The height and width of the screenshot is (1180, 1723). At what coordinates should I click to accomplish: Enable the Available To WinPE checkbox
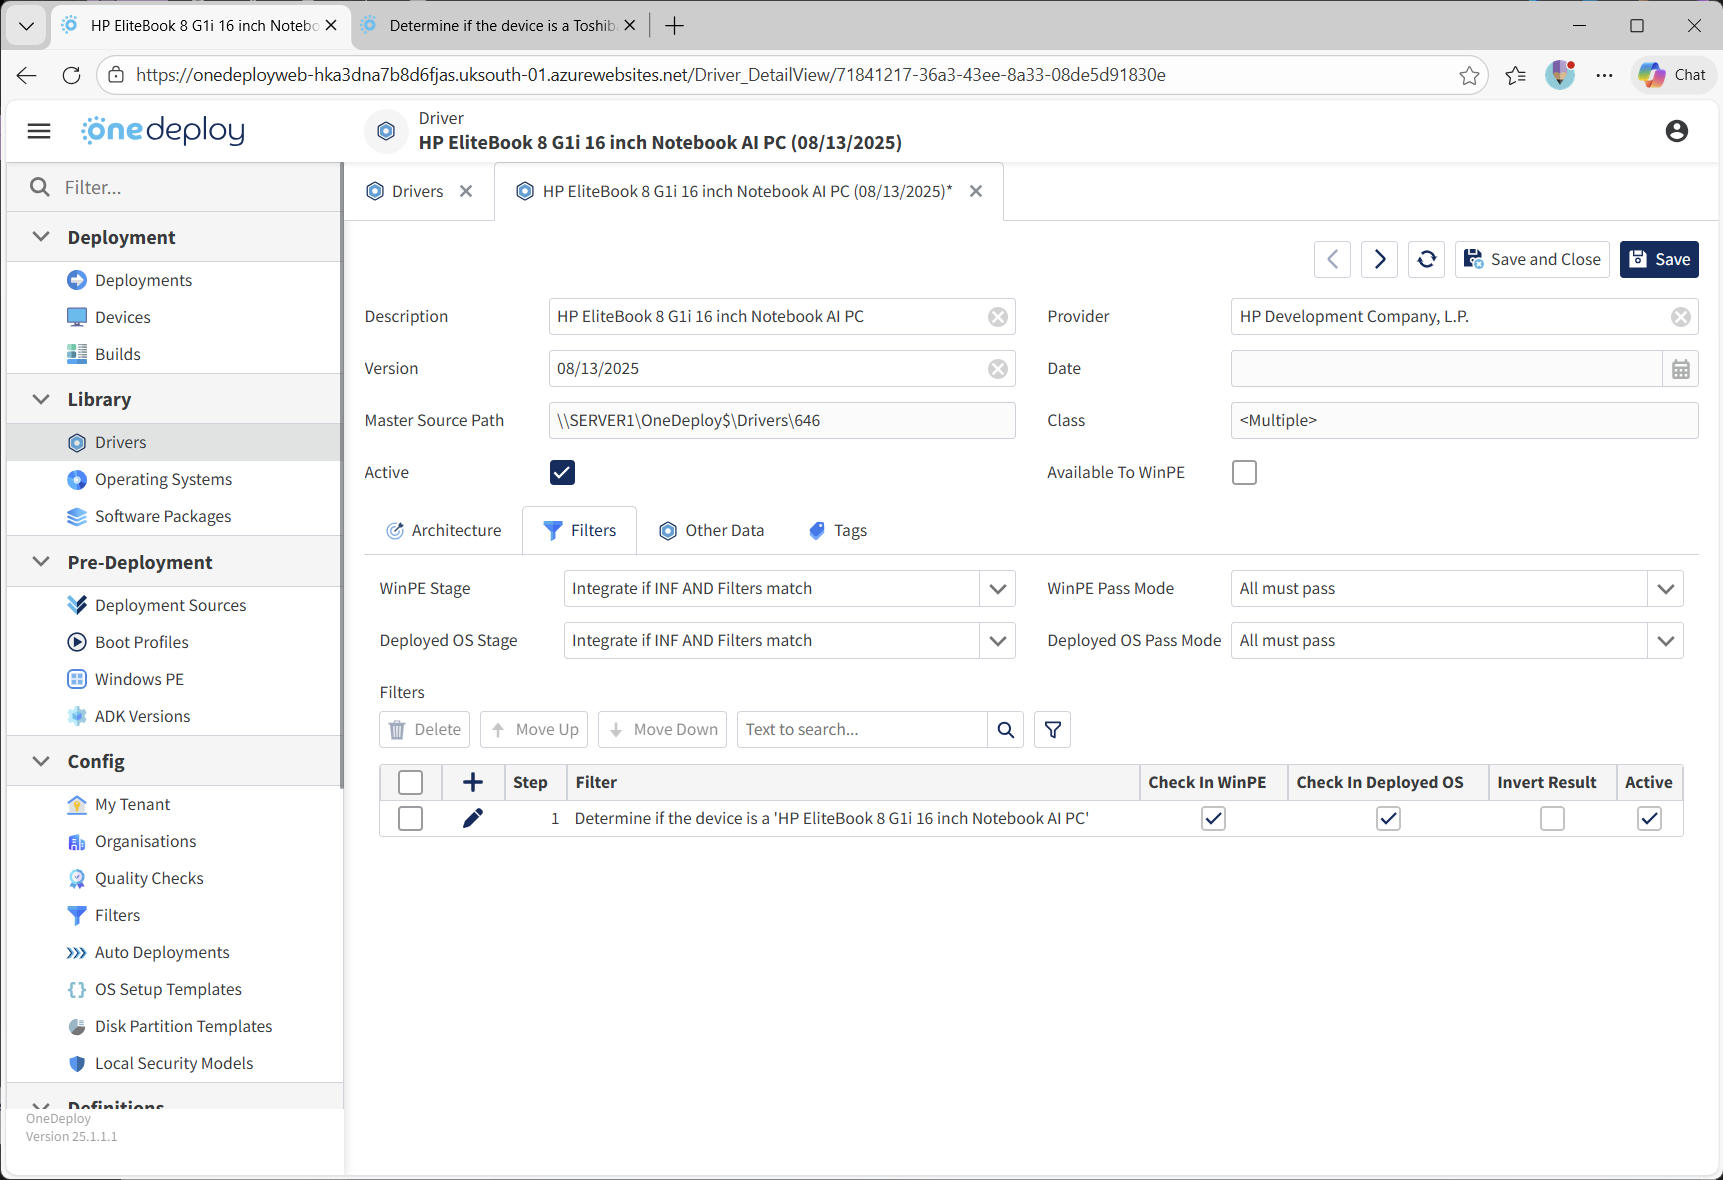(1244, 472)
